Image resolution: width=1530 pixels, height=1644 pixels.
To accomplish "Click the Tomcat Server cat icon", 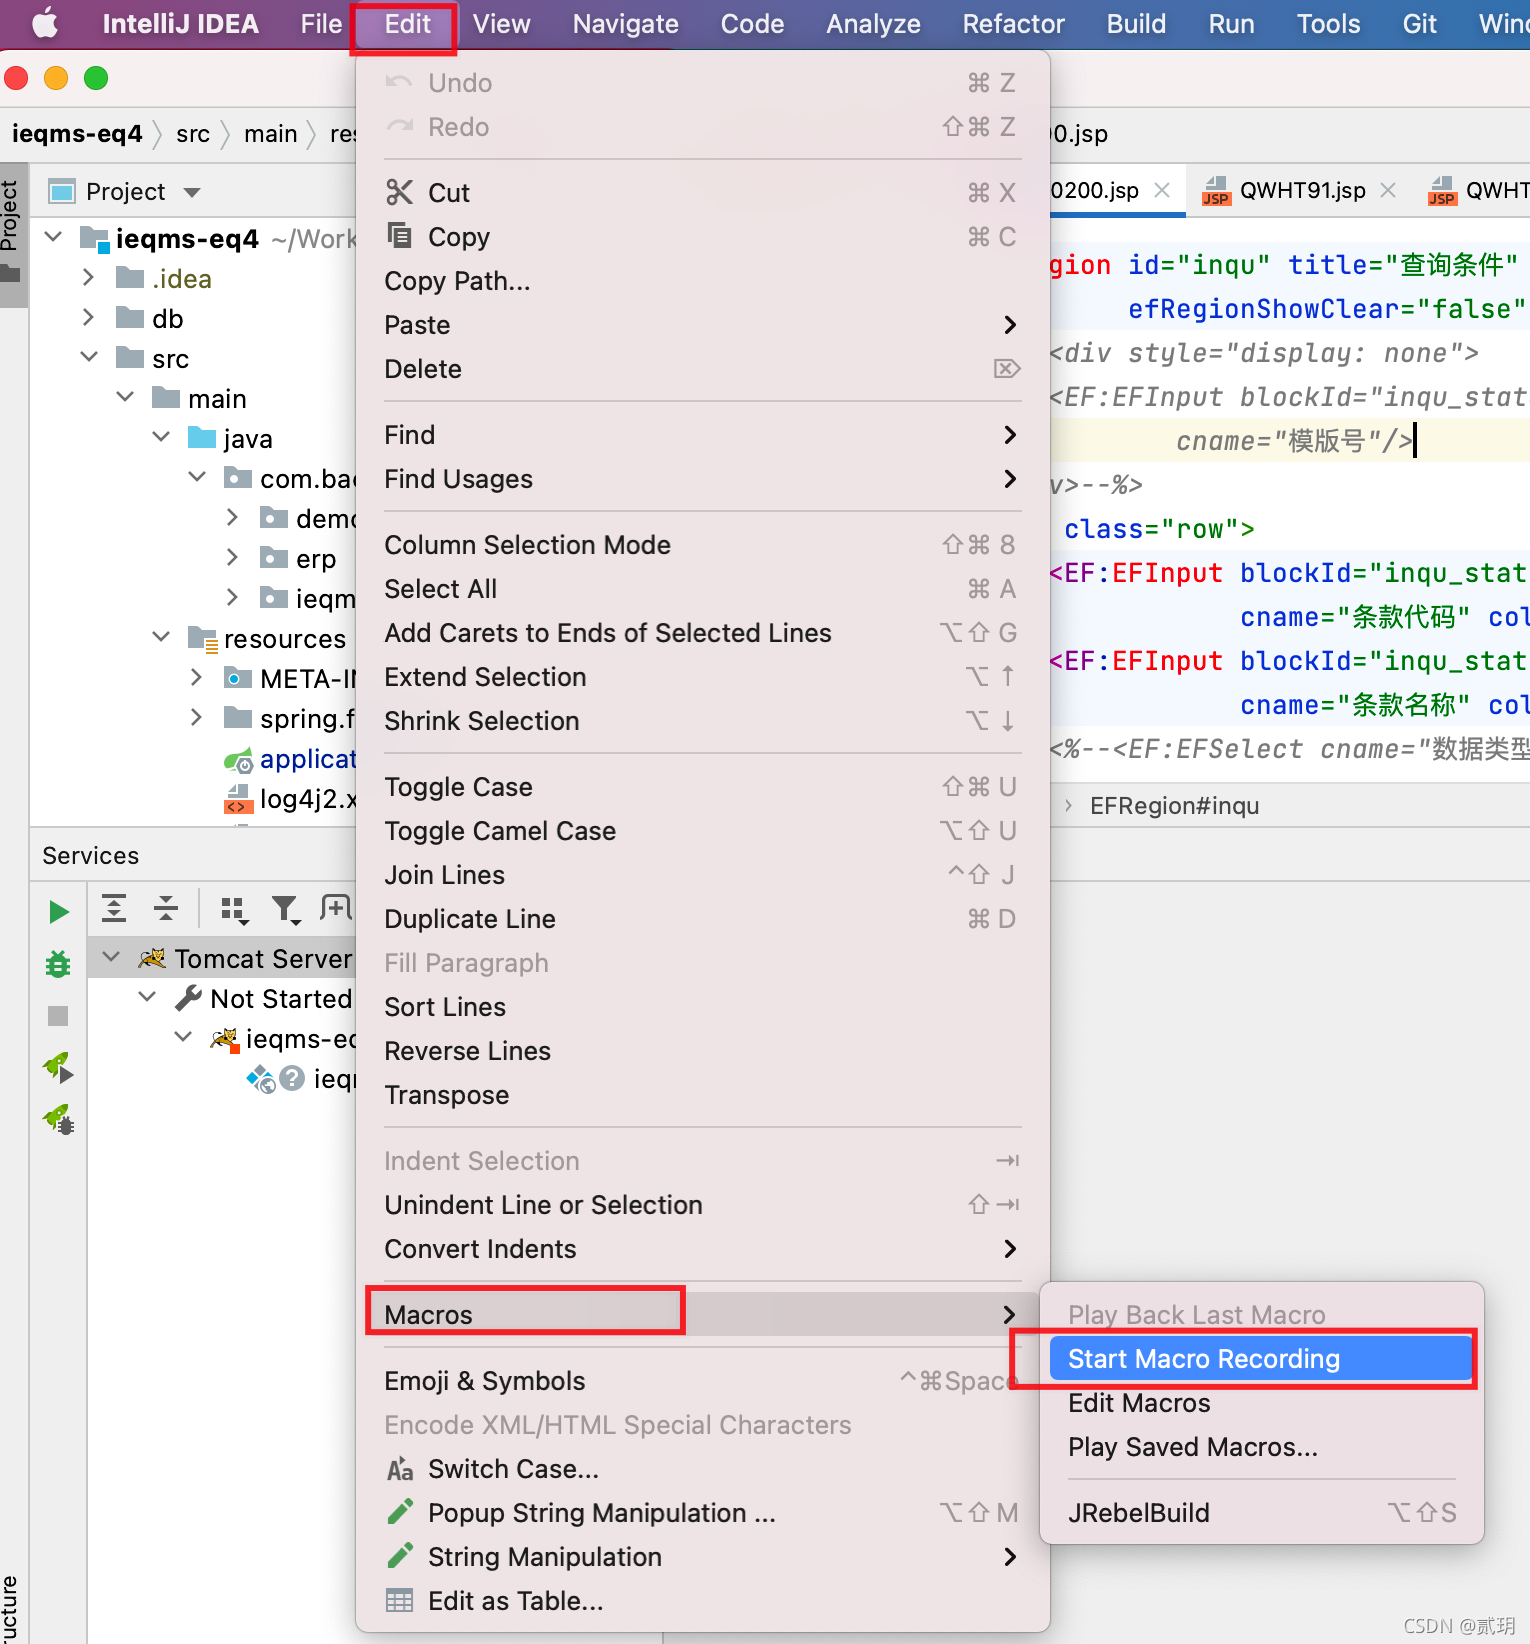I will (152, 958).
